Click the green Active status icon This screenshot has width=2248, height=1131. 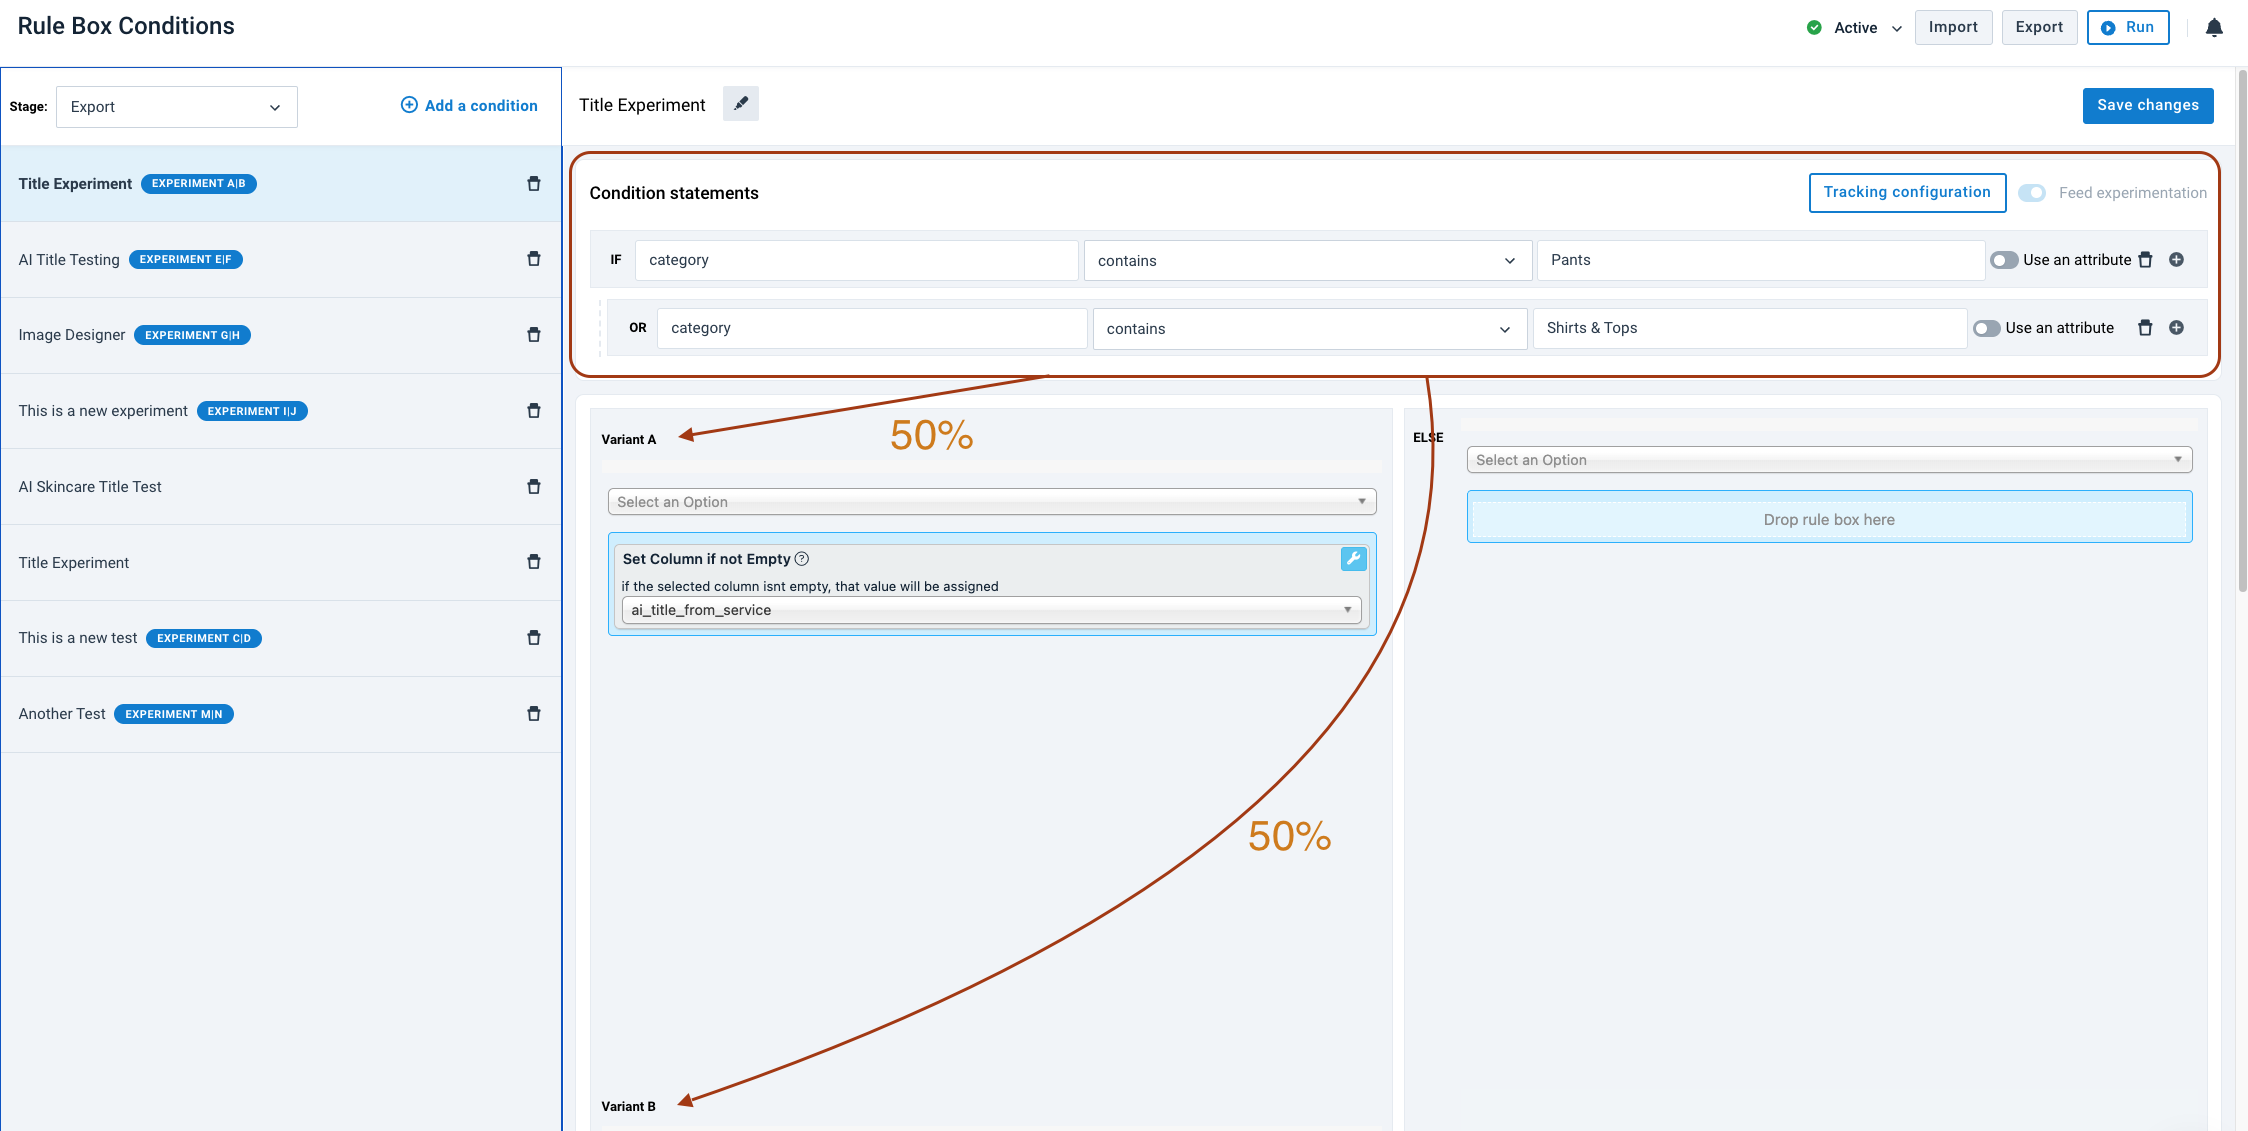pos(1814,28)
